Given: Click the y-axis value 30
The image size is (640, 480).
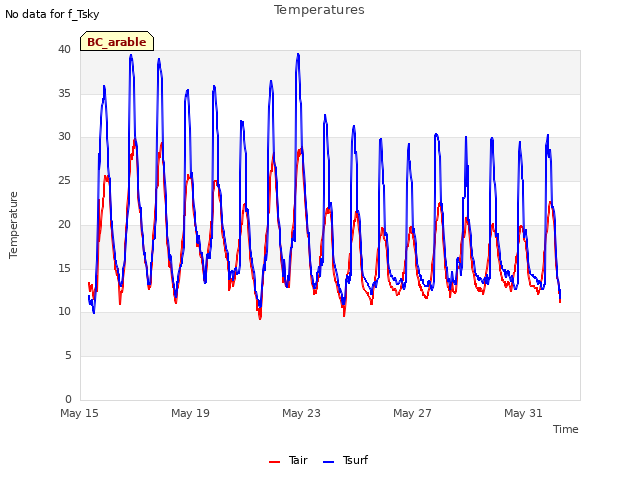Looking at the screenshot, I should [64, 137].
